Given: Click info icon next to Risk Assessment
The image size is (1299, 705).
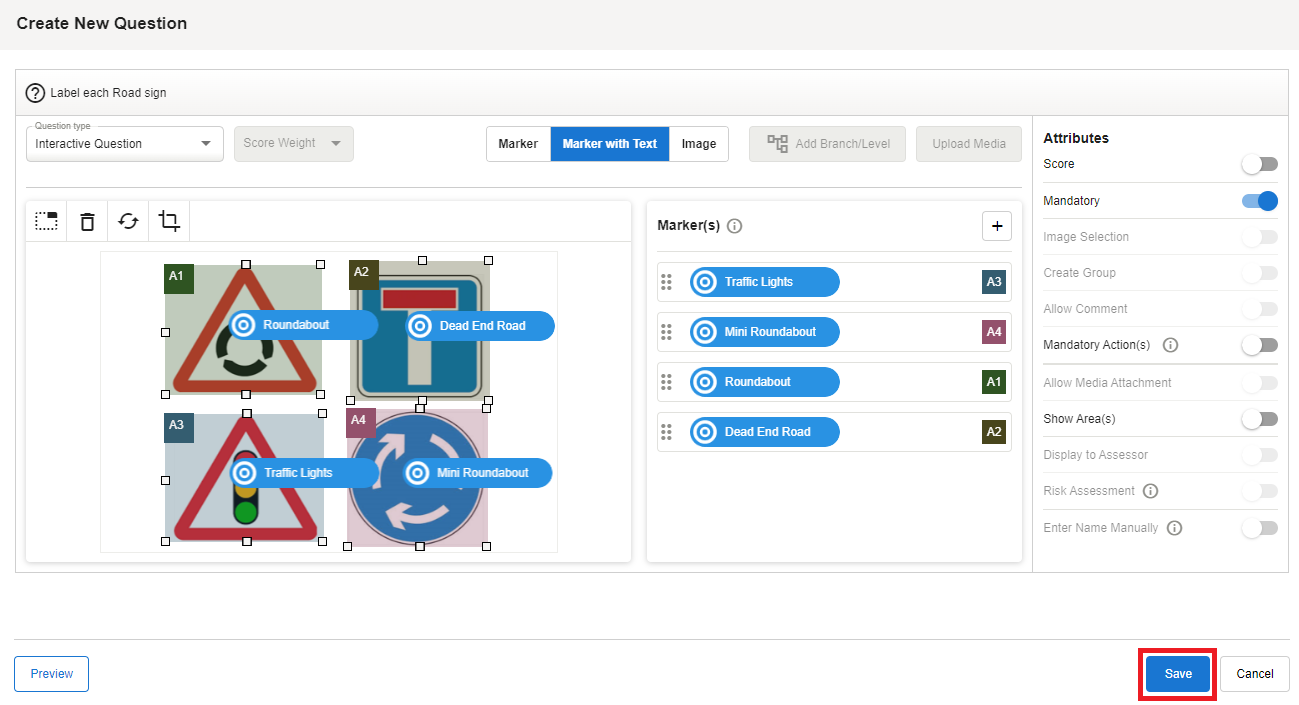Looking at the screenshot, I should click(1150, 491).
